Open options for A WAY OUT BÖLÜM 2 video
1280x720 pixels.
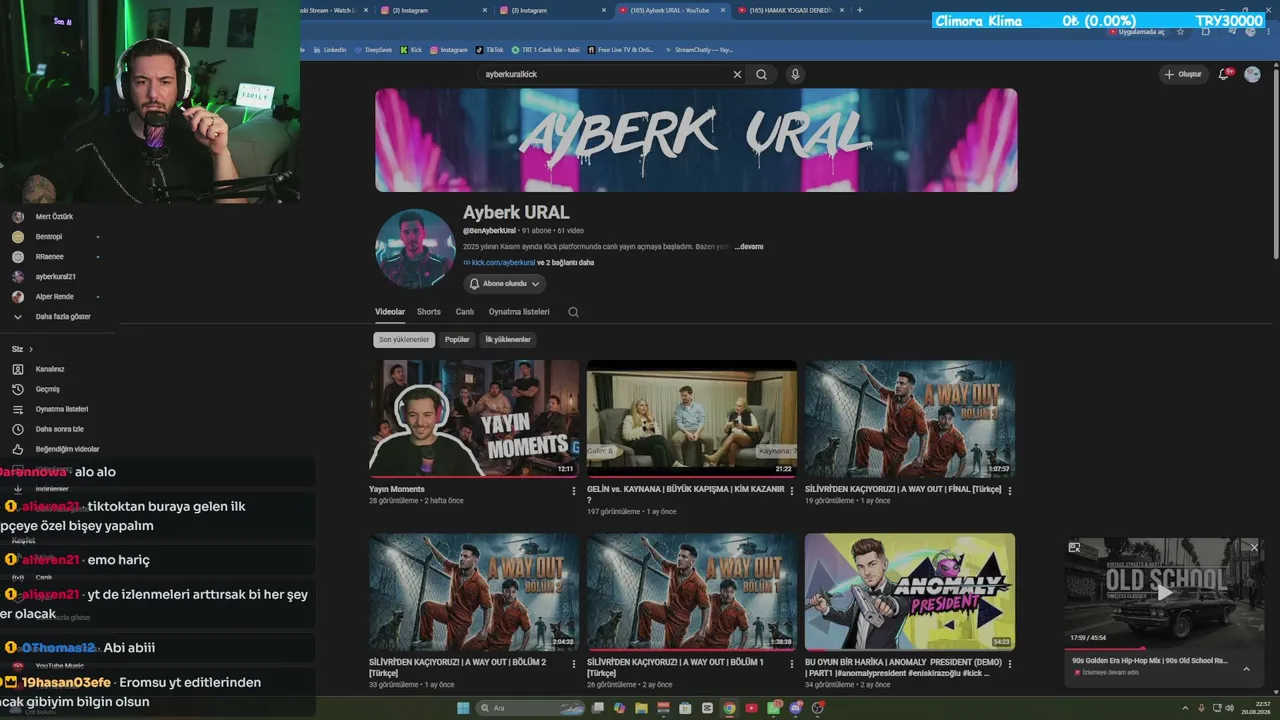(x=573, y=664)
